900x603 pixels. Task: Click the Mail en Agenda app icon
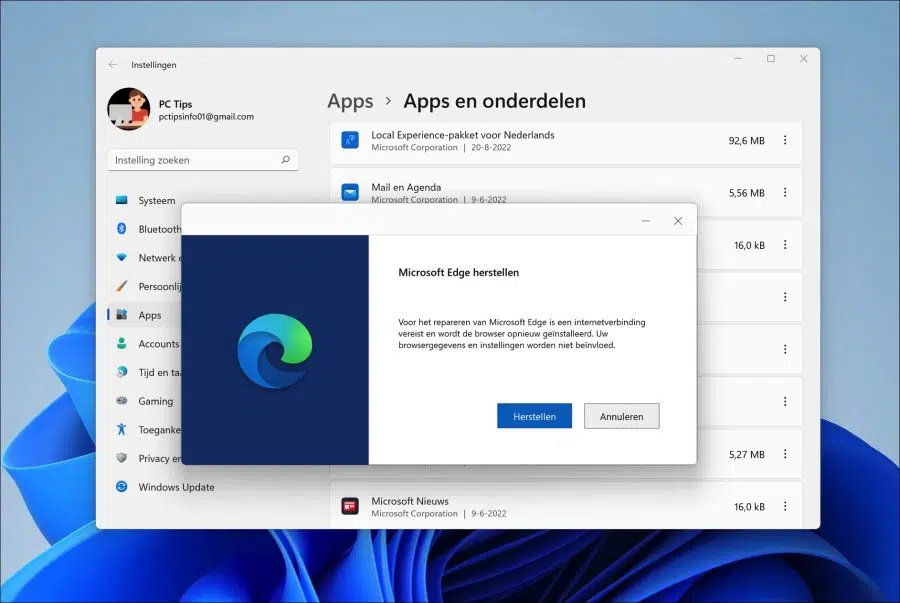(350, 192)
